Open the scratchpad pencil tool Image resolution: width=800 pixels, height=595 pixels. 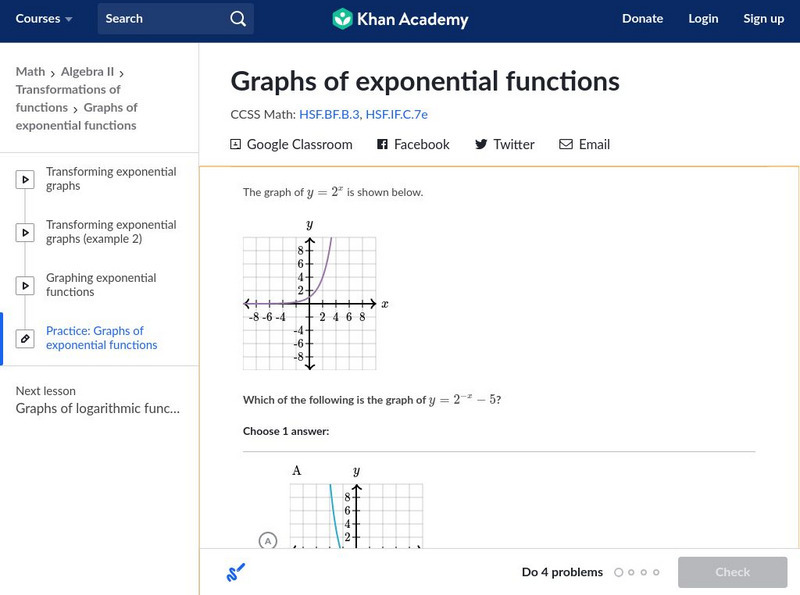pos(236,573)
